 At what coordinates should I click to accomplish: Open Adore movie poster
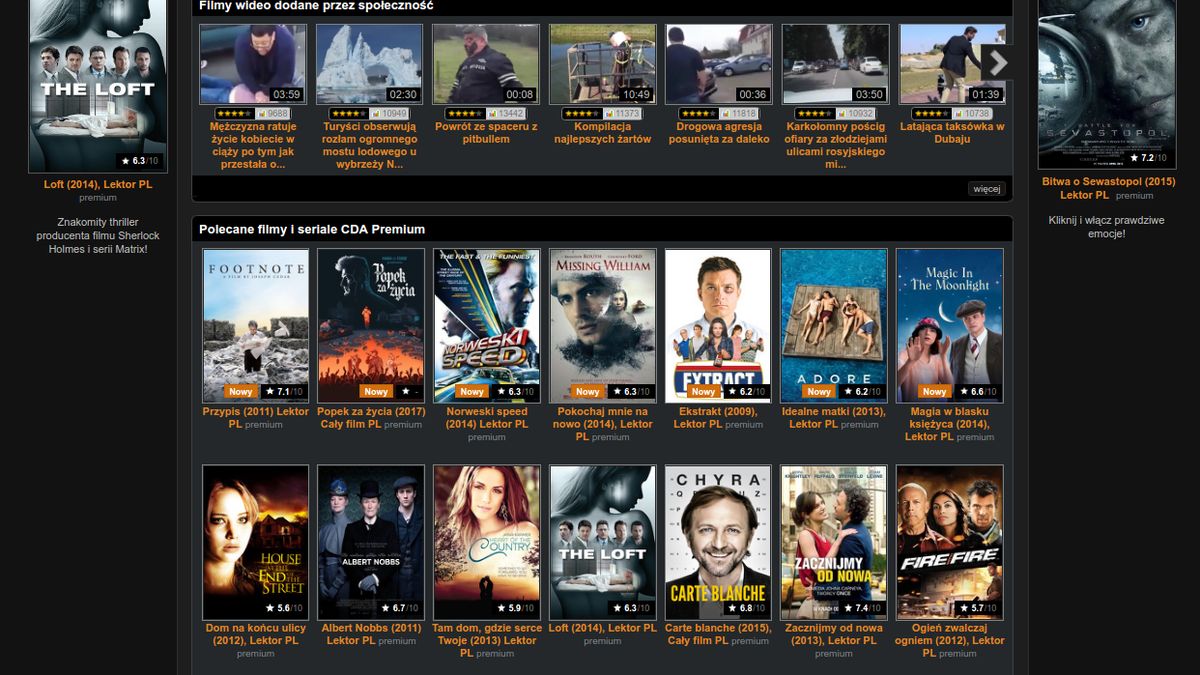pos(834,325)
